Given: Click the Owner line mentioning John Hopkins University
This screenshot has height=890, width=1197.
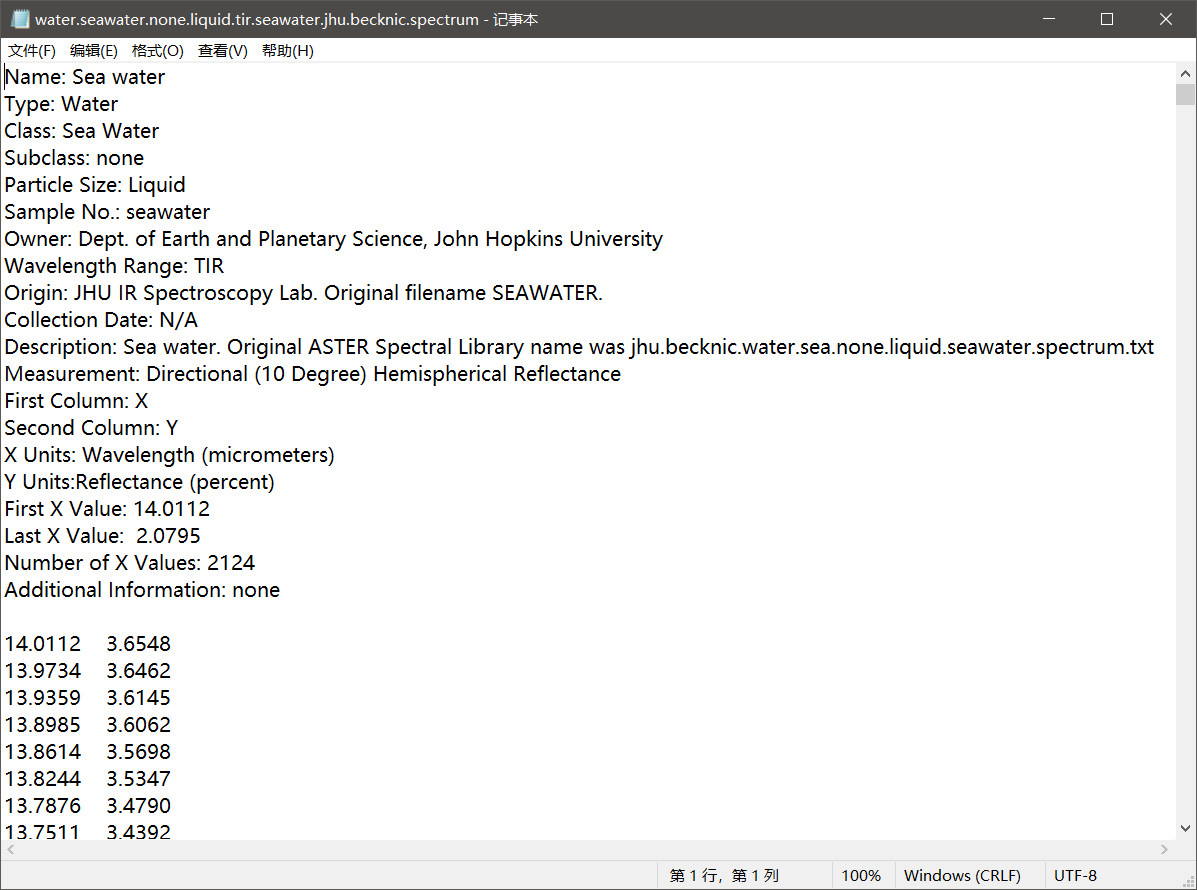Looking at the screenshot, I should pyautogui.click(x=334, y=239).
